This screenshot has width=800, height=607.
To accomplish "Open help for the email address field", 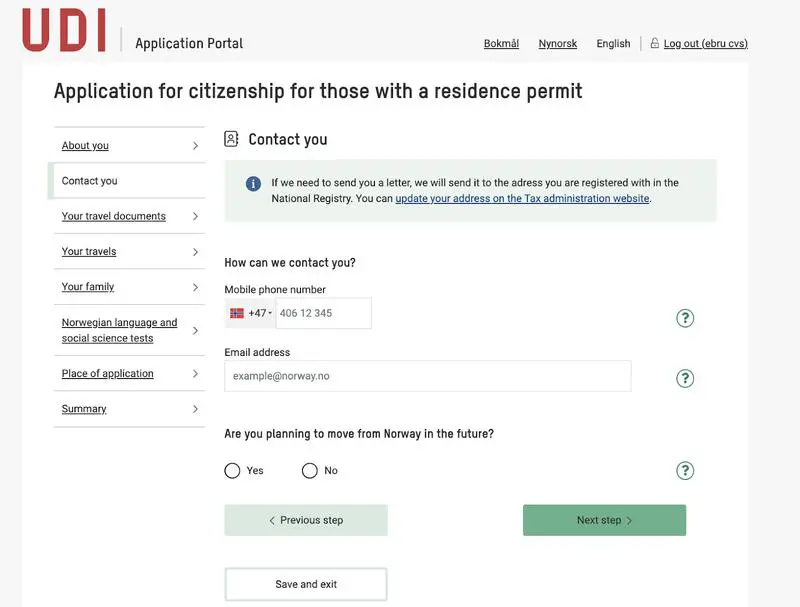I will (x=684, y=378).
